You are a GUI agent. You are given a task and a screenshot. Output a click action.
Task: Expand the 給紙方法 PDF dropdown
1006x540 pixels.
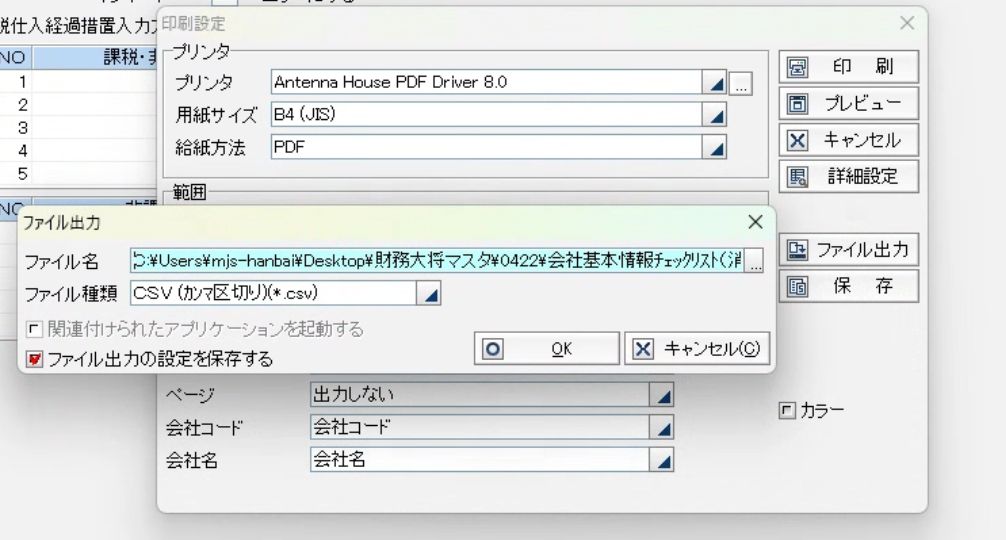(x=716, y=147)
